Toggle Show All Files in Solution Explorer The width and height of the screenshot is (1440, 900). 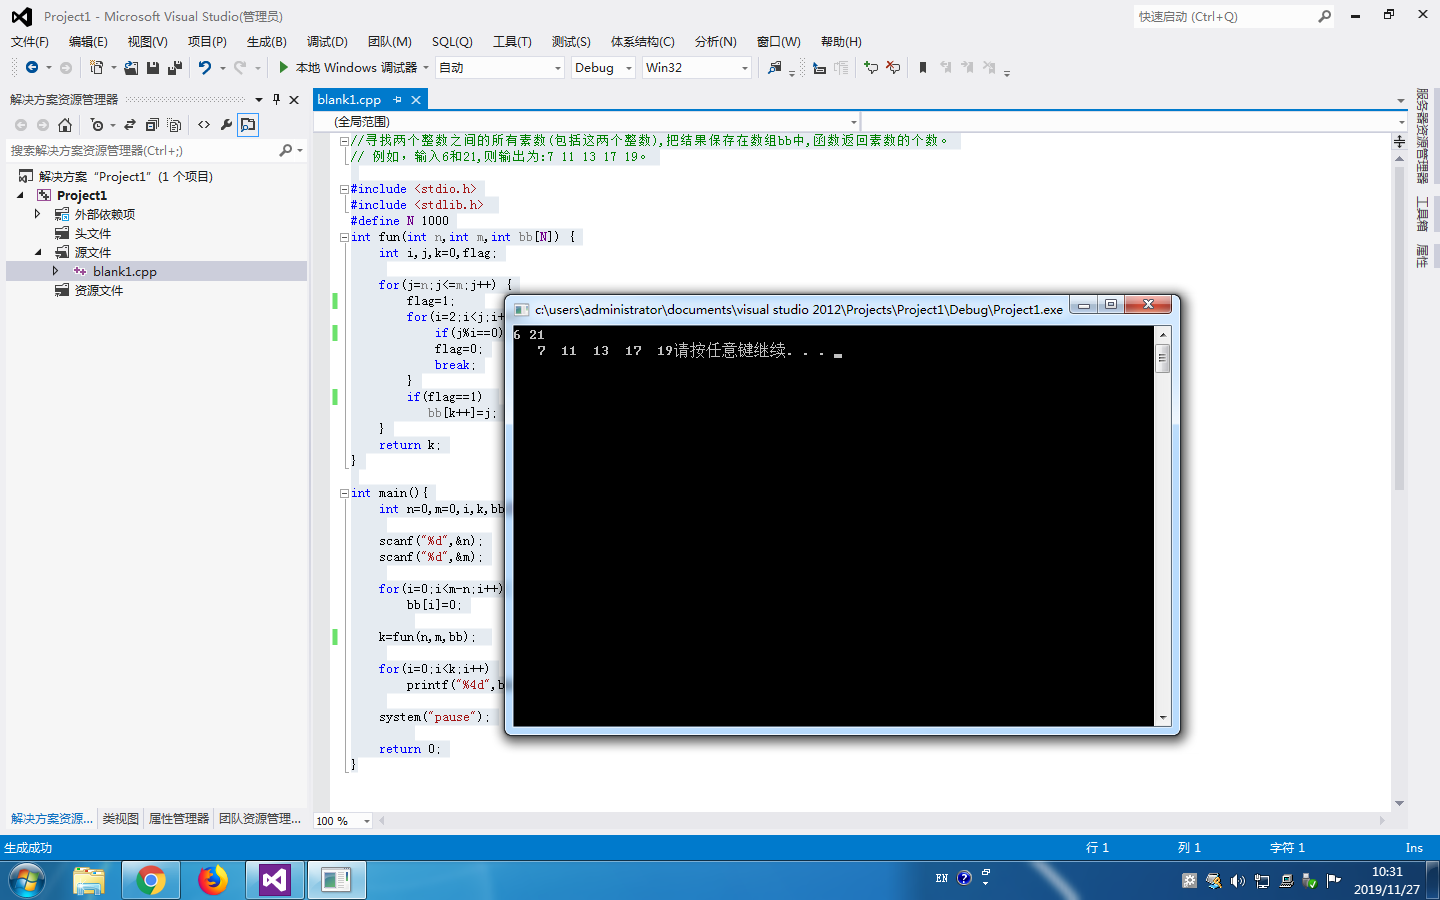tap(174, 125)
